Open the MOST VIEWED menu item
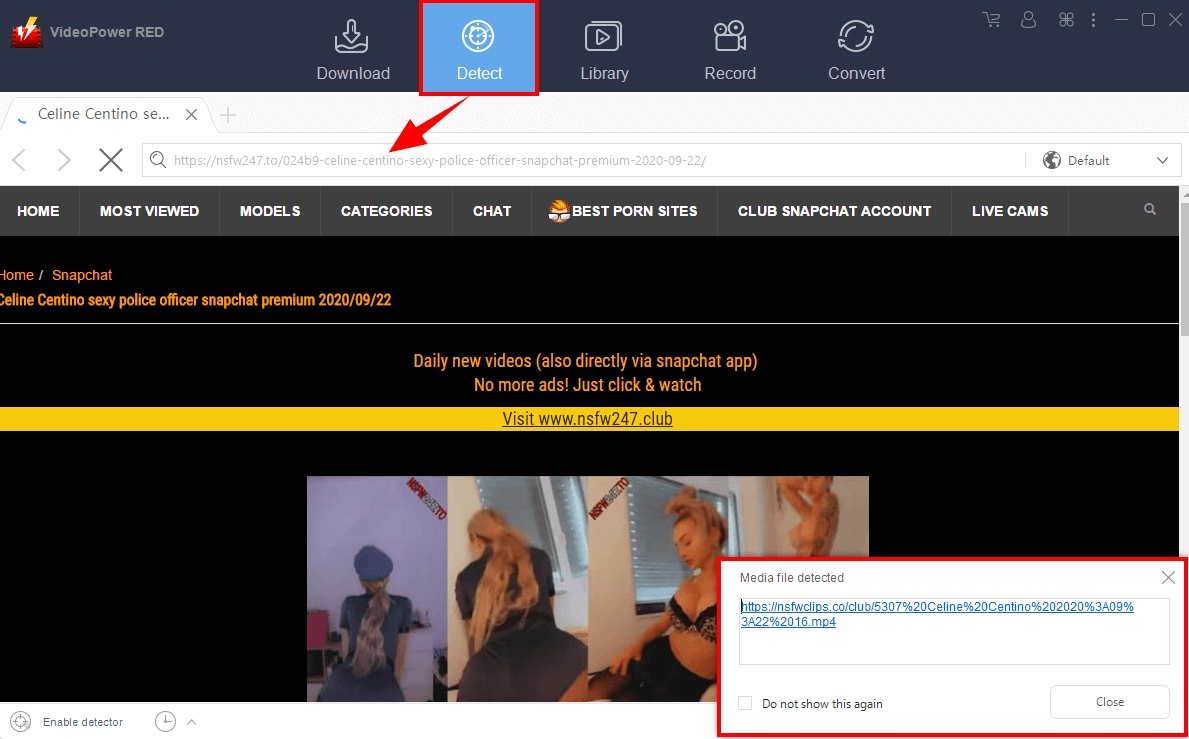This screenshot has height=739, width=1189. pyautogui.click(x=149, y=211)
